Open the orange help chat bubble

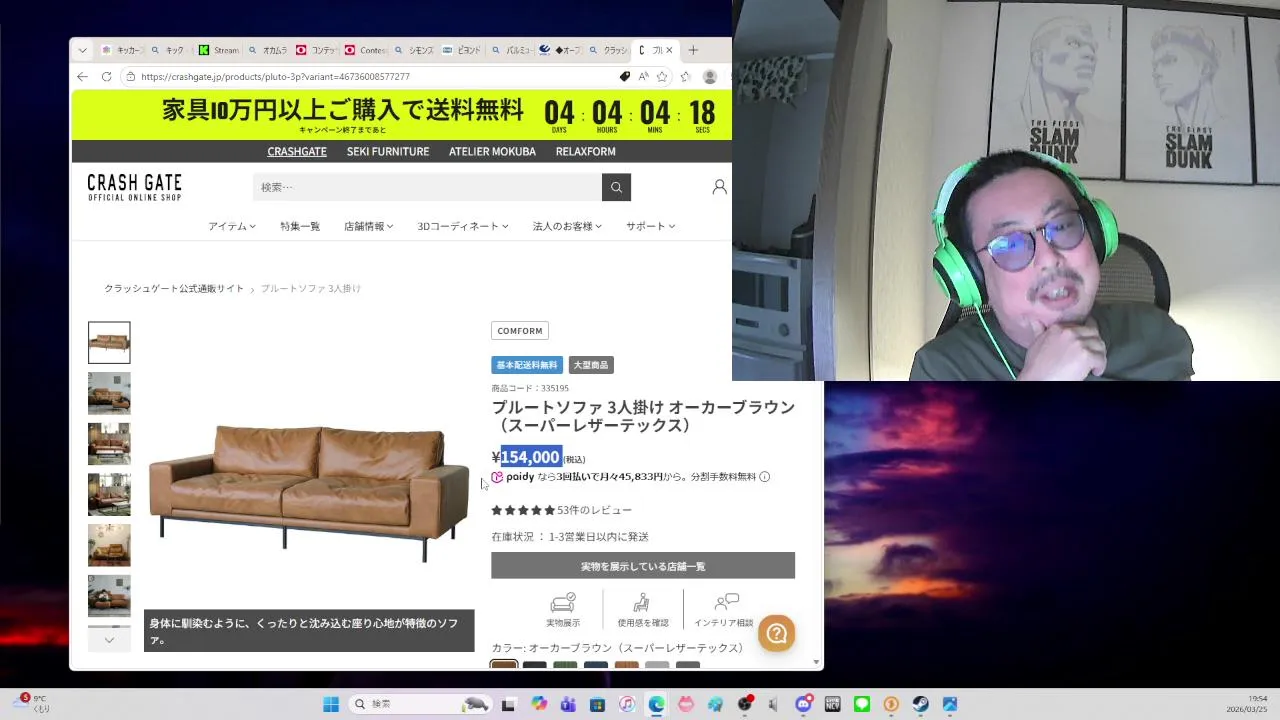pos(777,633)
